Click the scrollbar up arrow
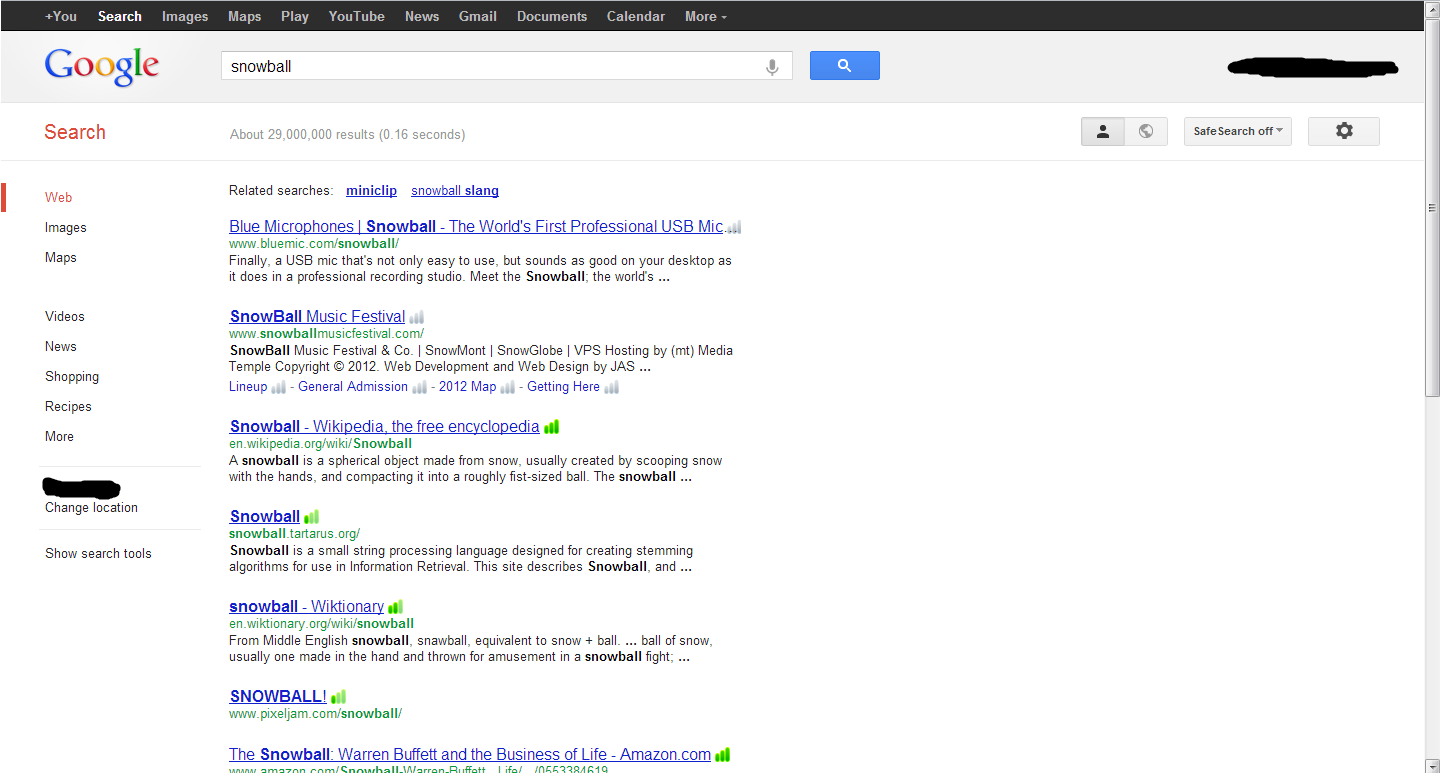Screen dimensions: 1440x773 pyautogui.click(x=1432, y=8)
